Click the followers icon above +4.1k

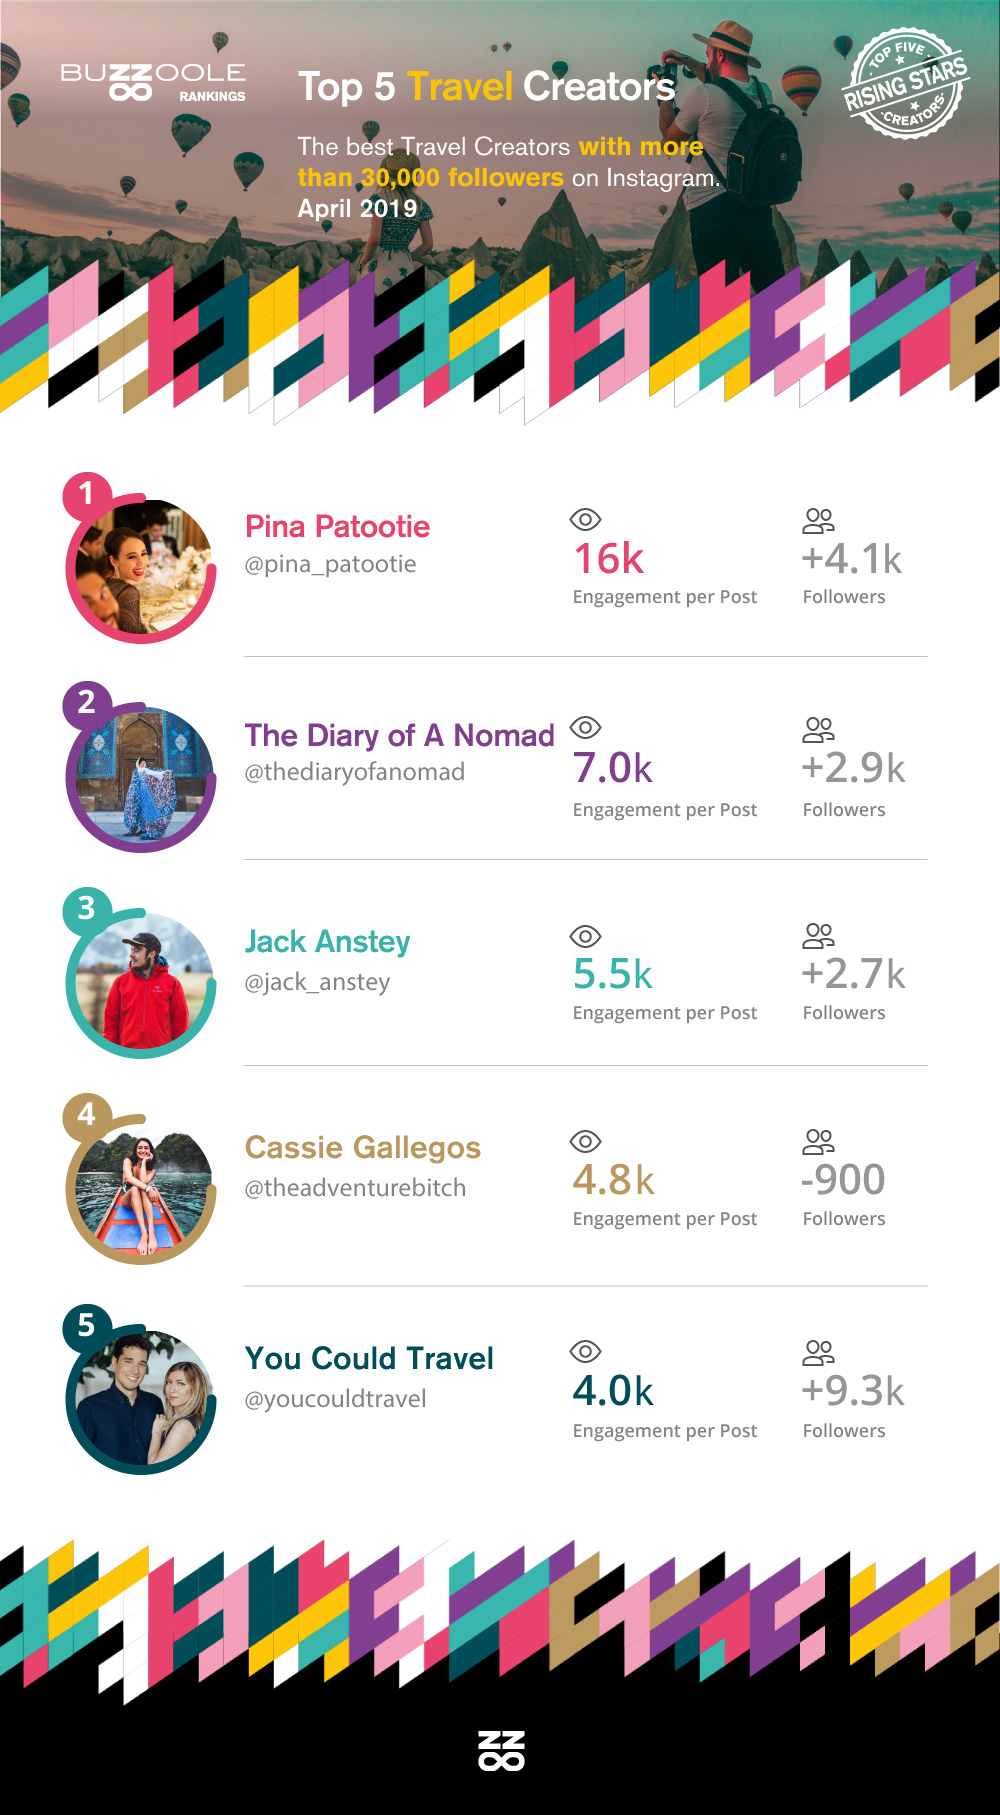818,520
